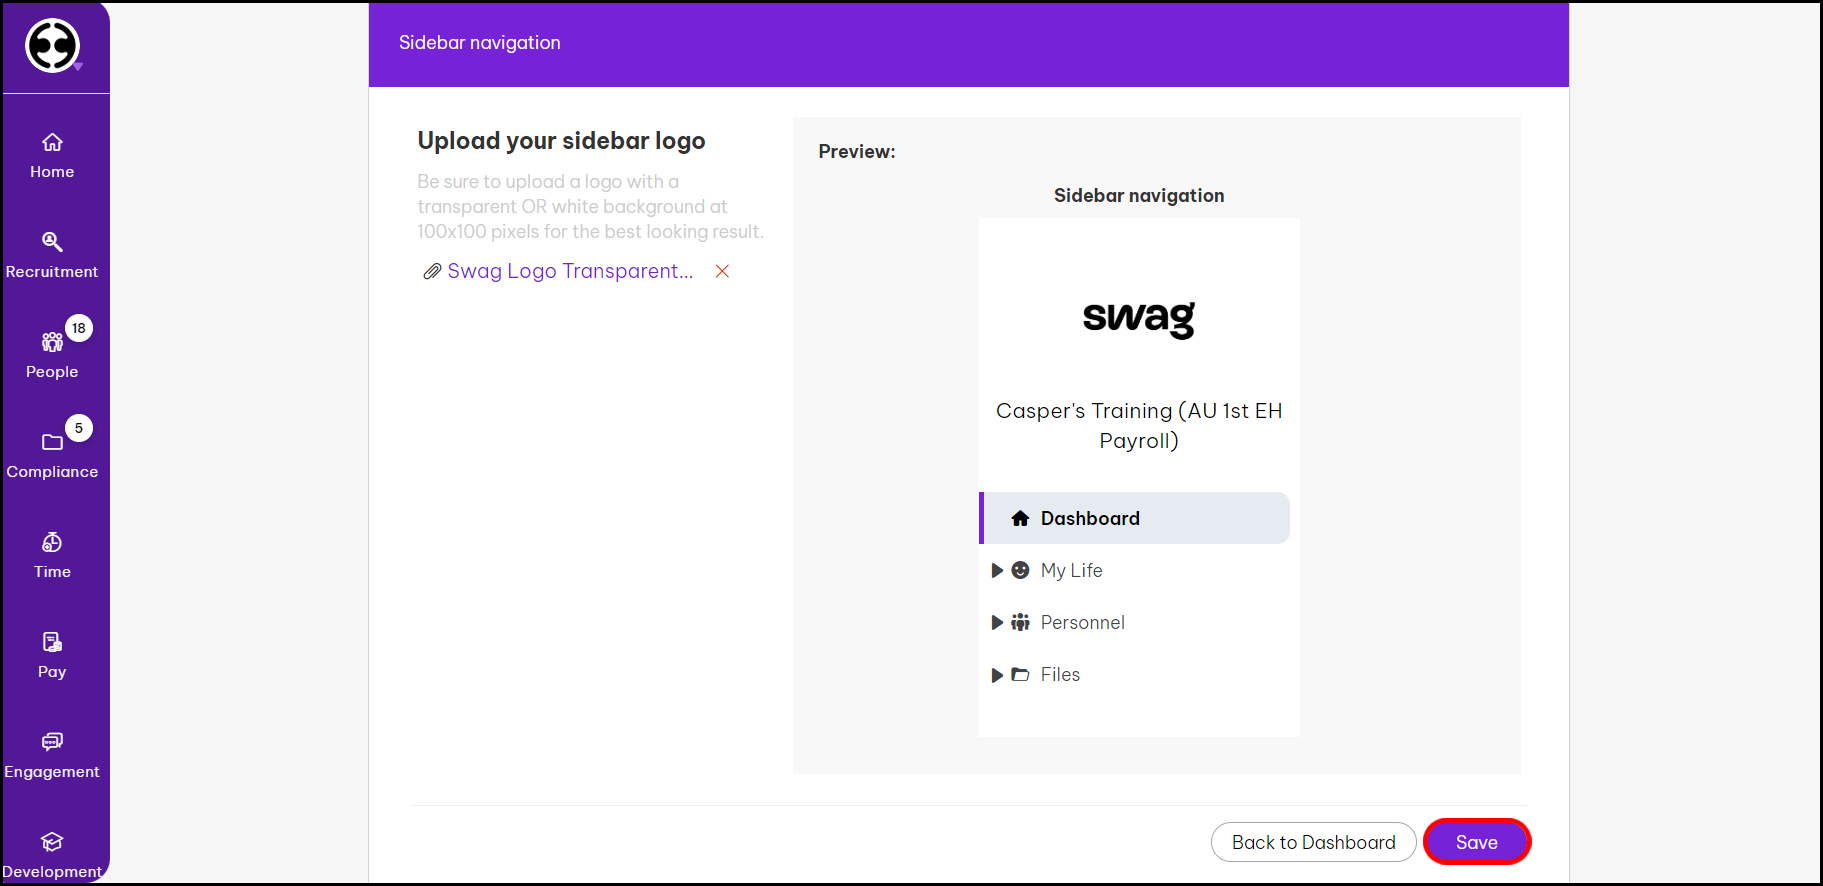Open the Home section in sidebar
This screenshot has width=1823, height=886.
tap(52, 156)
